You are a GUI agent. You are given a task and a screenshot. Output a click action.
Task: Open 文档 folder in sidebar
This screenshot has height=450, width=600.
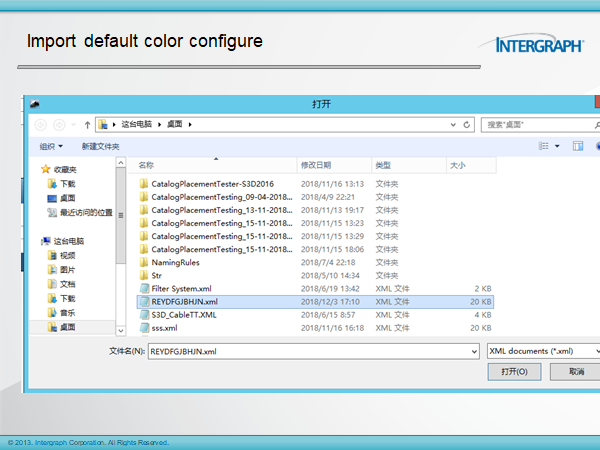click(x=62, y=284)
